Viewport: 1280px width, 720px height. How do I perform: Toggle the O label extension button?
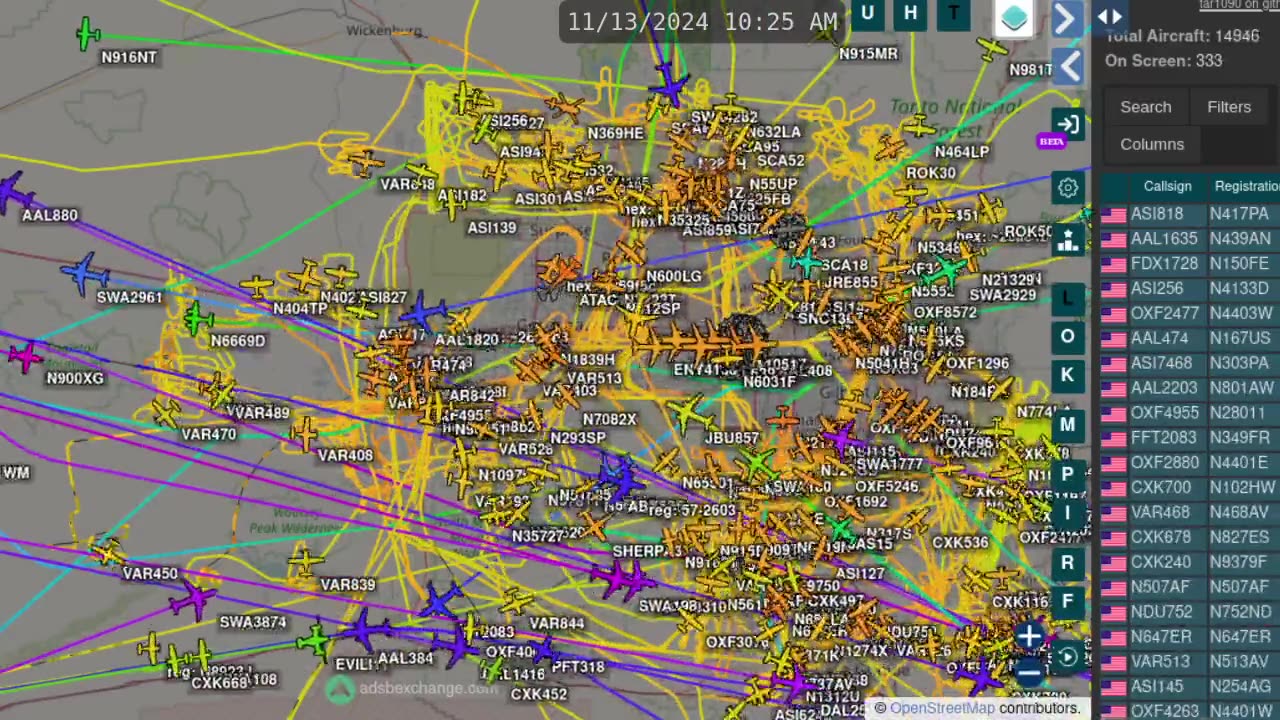pos(1067,336)
